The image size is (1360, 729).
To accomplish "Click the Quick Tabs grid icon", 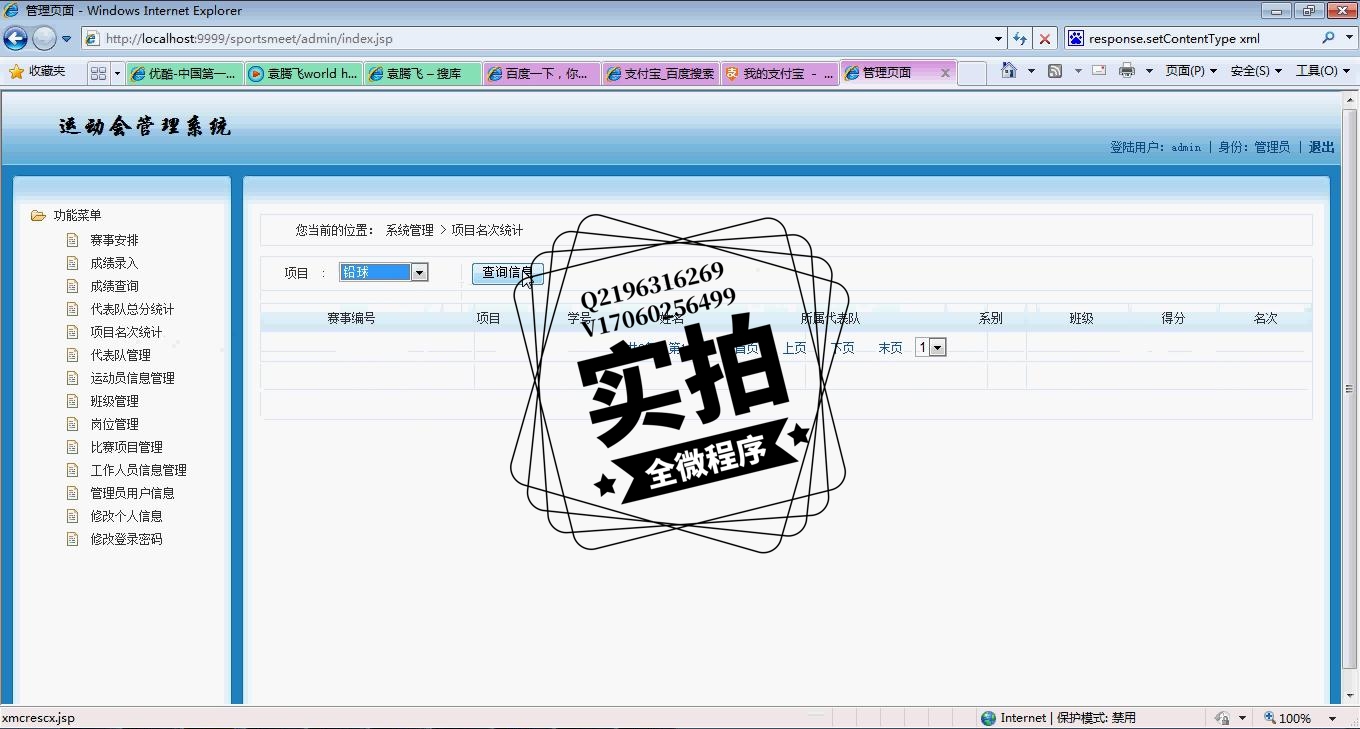I will tap(98, 73).
